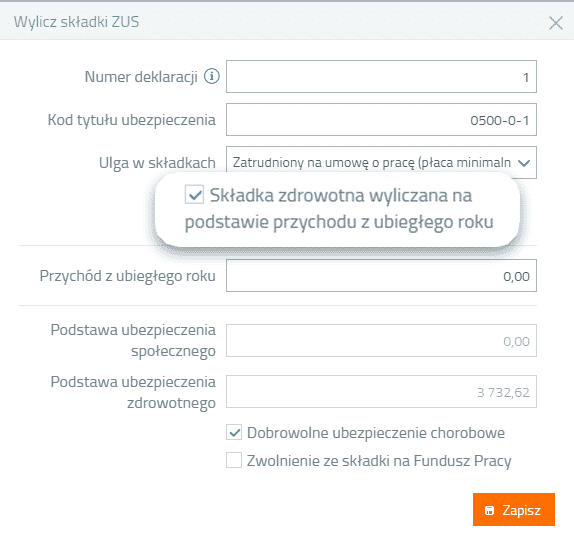Click the info icon beside Numer deklaracji
Viewport: 574px width, 545px height.
point(212,76)
